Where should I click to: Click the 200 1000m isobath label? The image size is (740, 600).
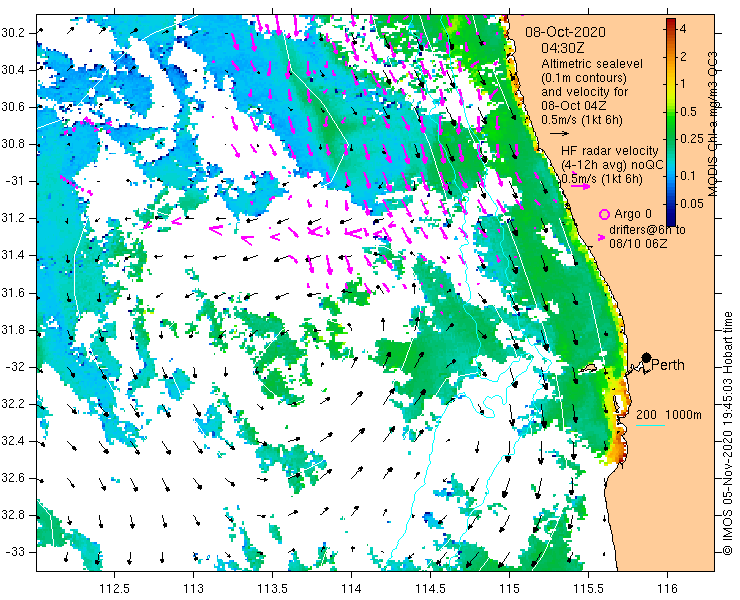[669, 415]
